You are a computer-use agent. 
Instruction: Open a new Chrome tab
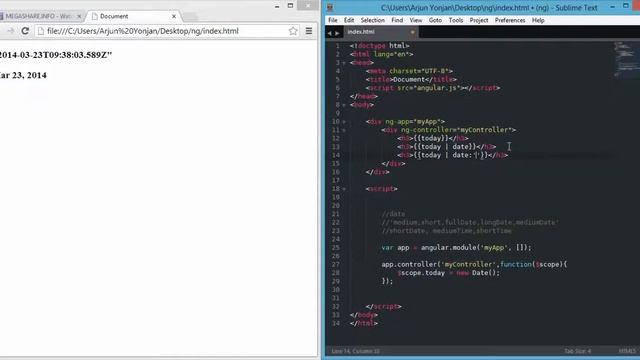(190, 17)
